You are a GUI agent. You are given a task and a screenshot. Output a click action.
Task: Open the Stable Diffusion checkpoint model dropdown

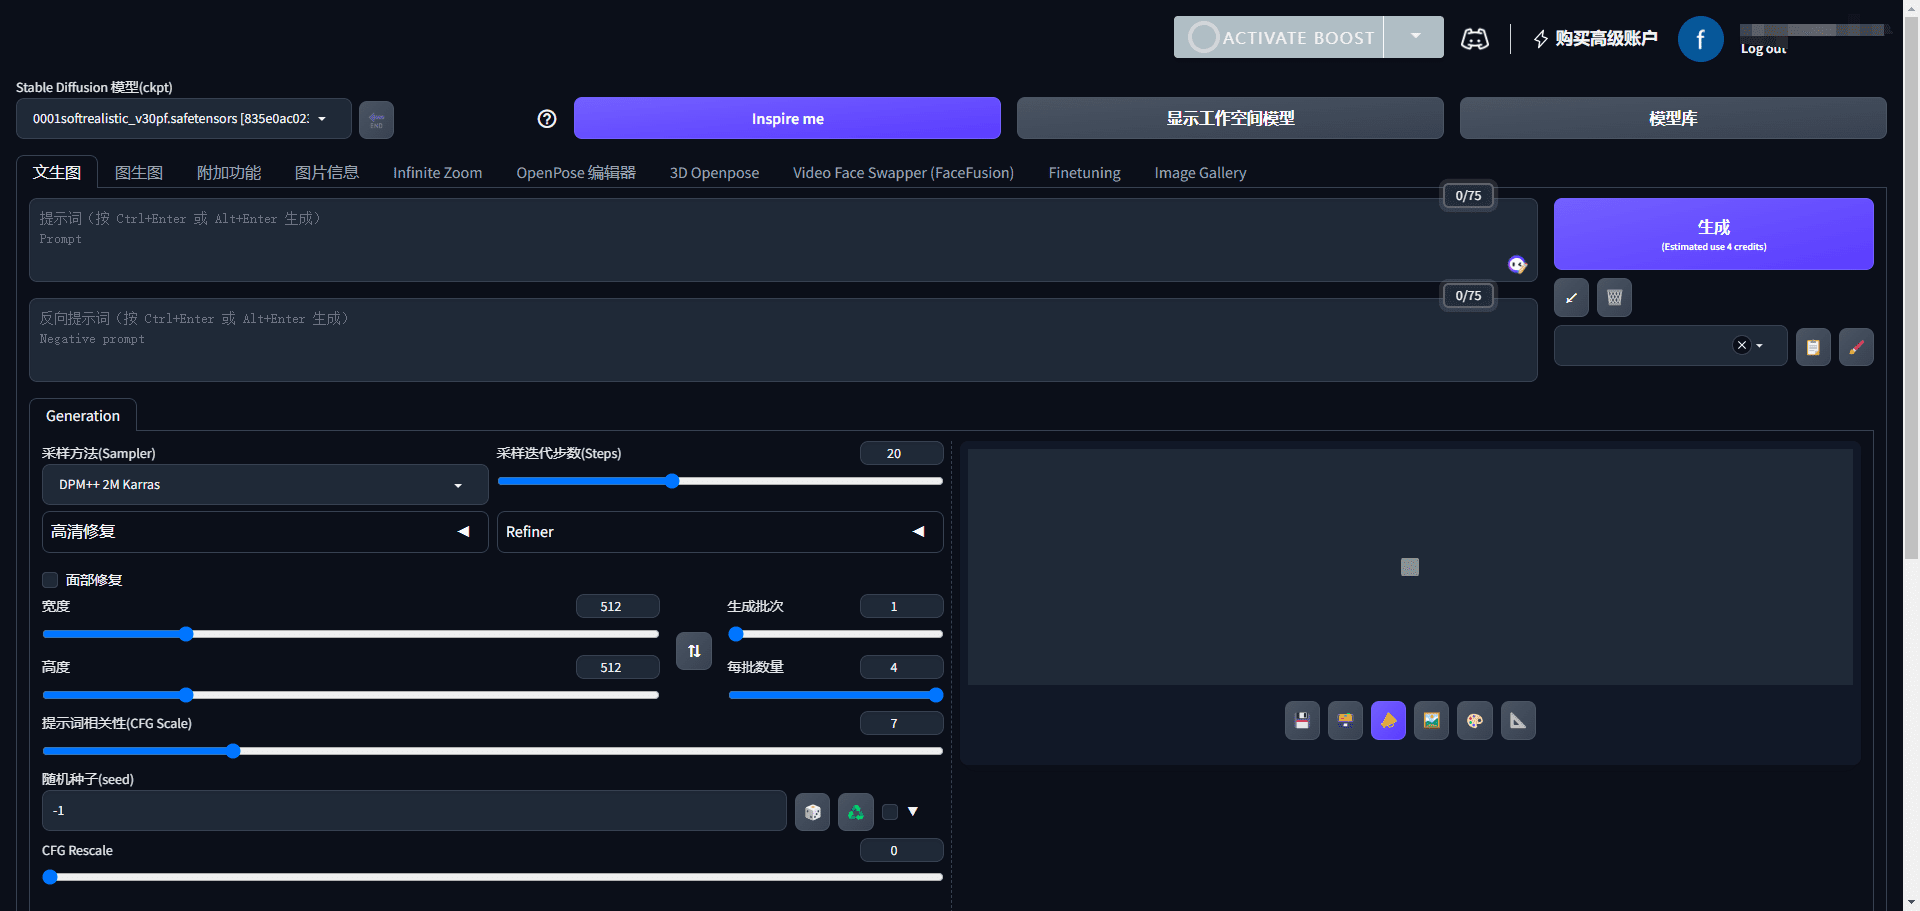pyautogui.click(x=183, y=119)
